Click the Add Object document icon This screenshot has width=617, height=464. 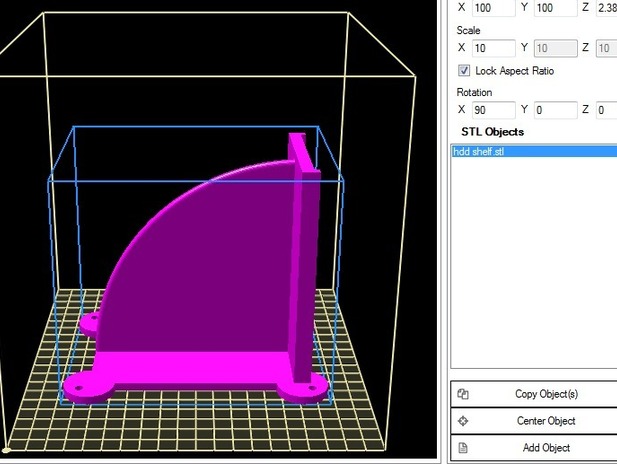(x=463, y=448)
